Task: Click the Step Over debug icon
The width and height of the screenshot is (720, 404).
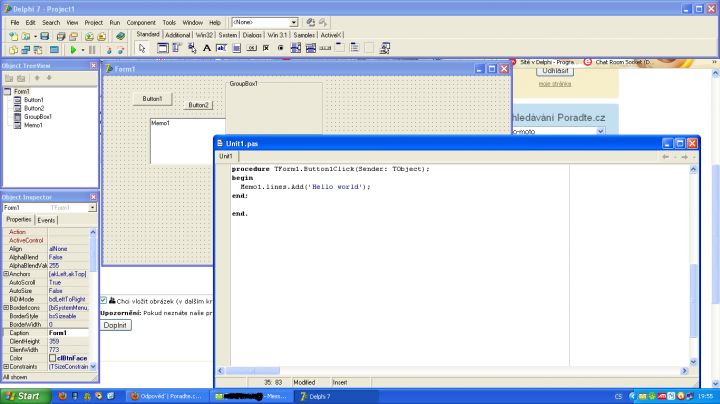Action: tap(120, 50)
